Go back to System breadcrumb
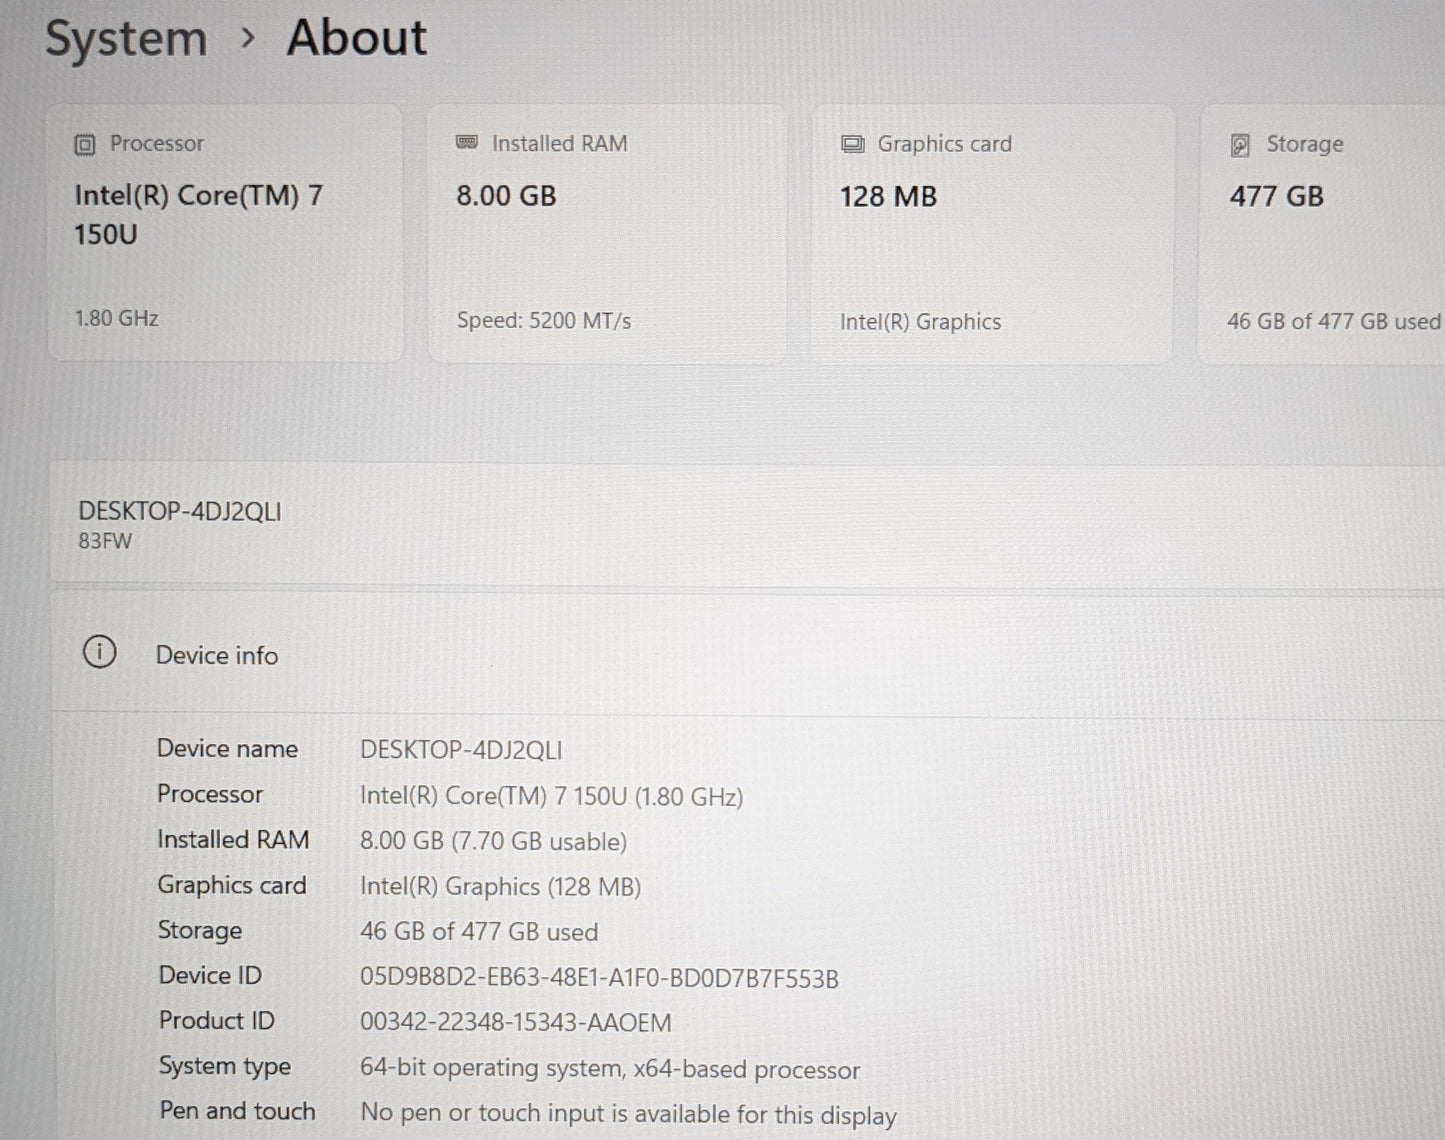1445x1140 pixels. [126, 40]
